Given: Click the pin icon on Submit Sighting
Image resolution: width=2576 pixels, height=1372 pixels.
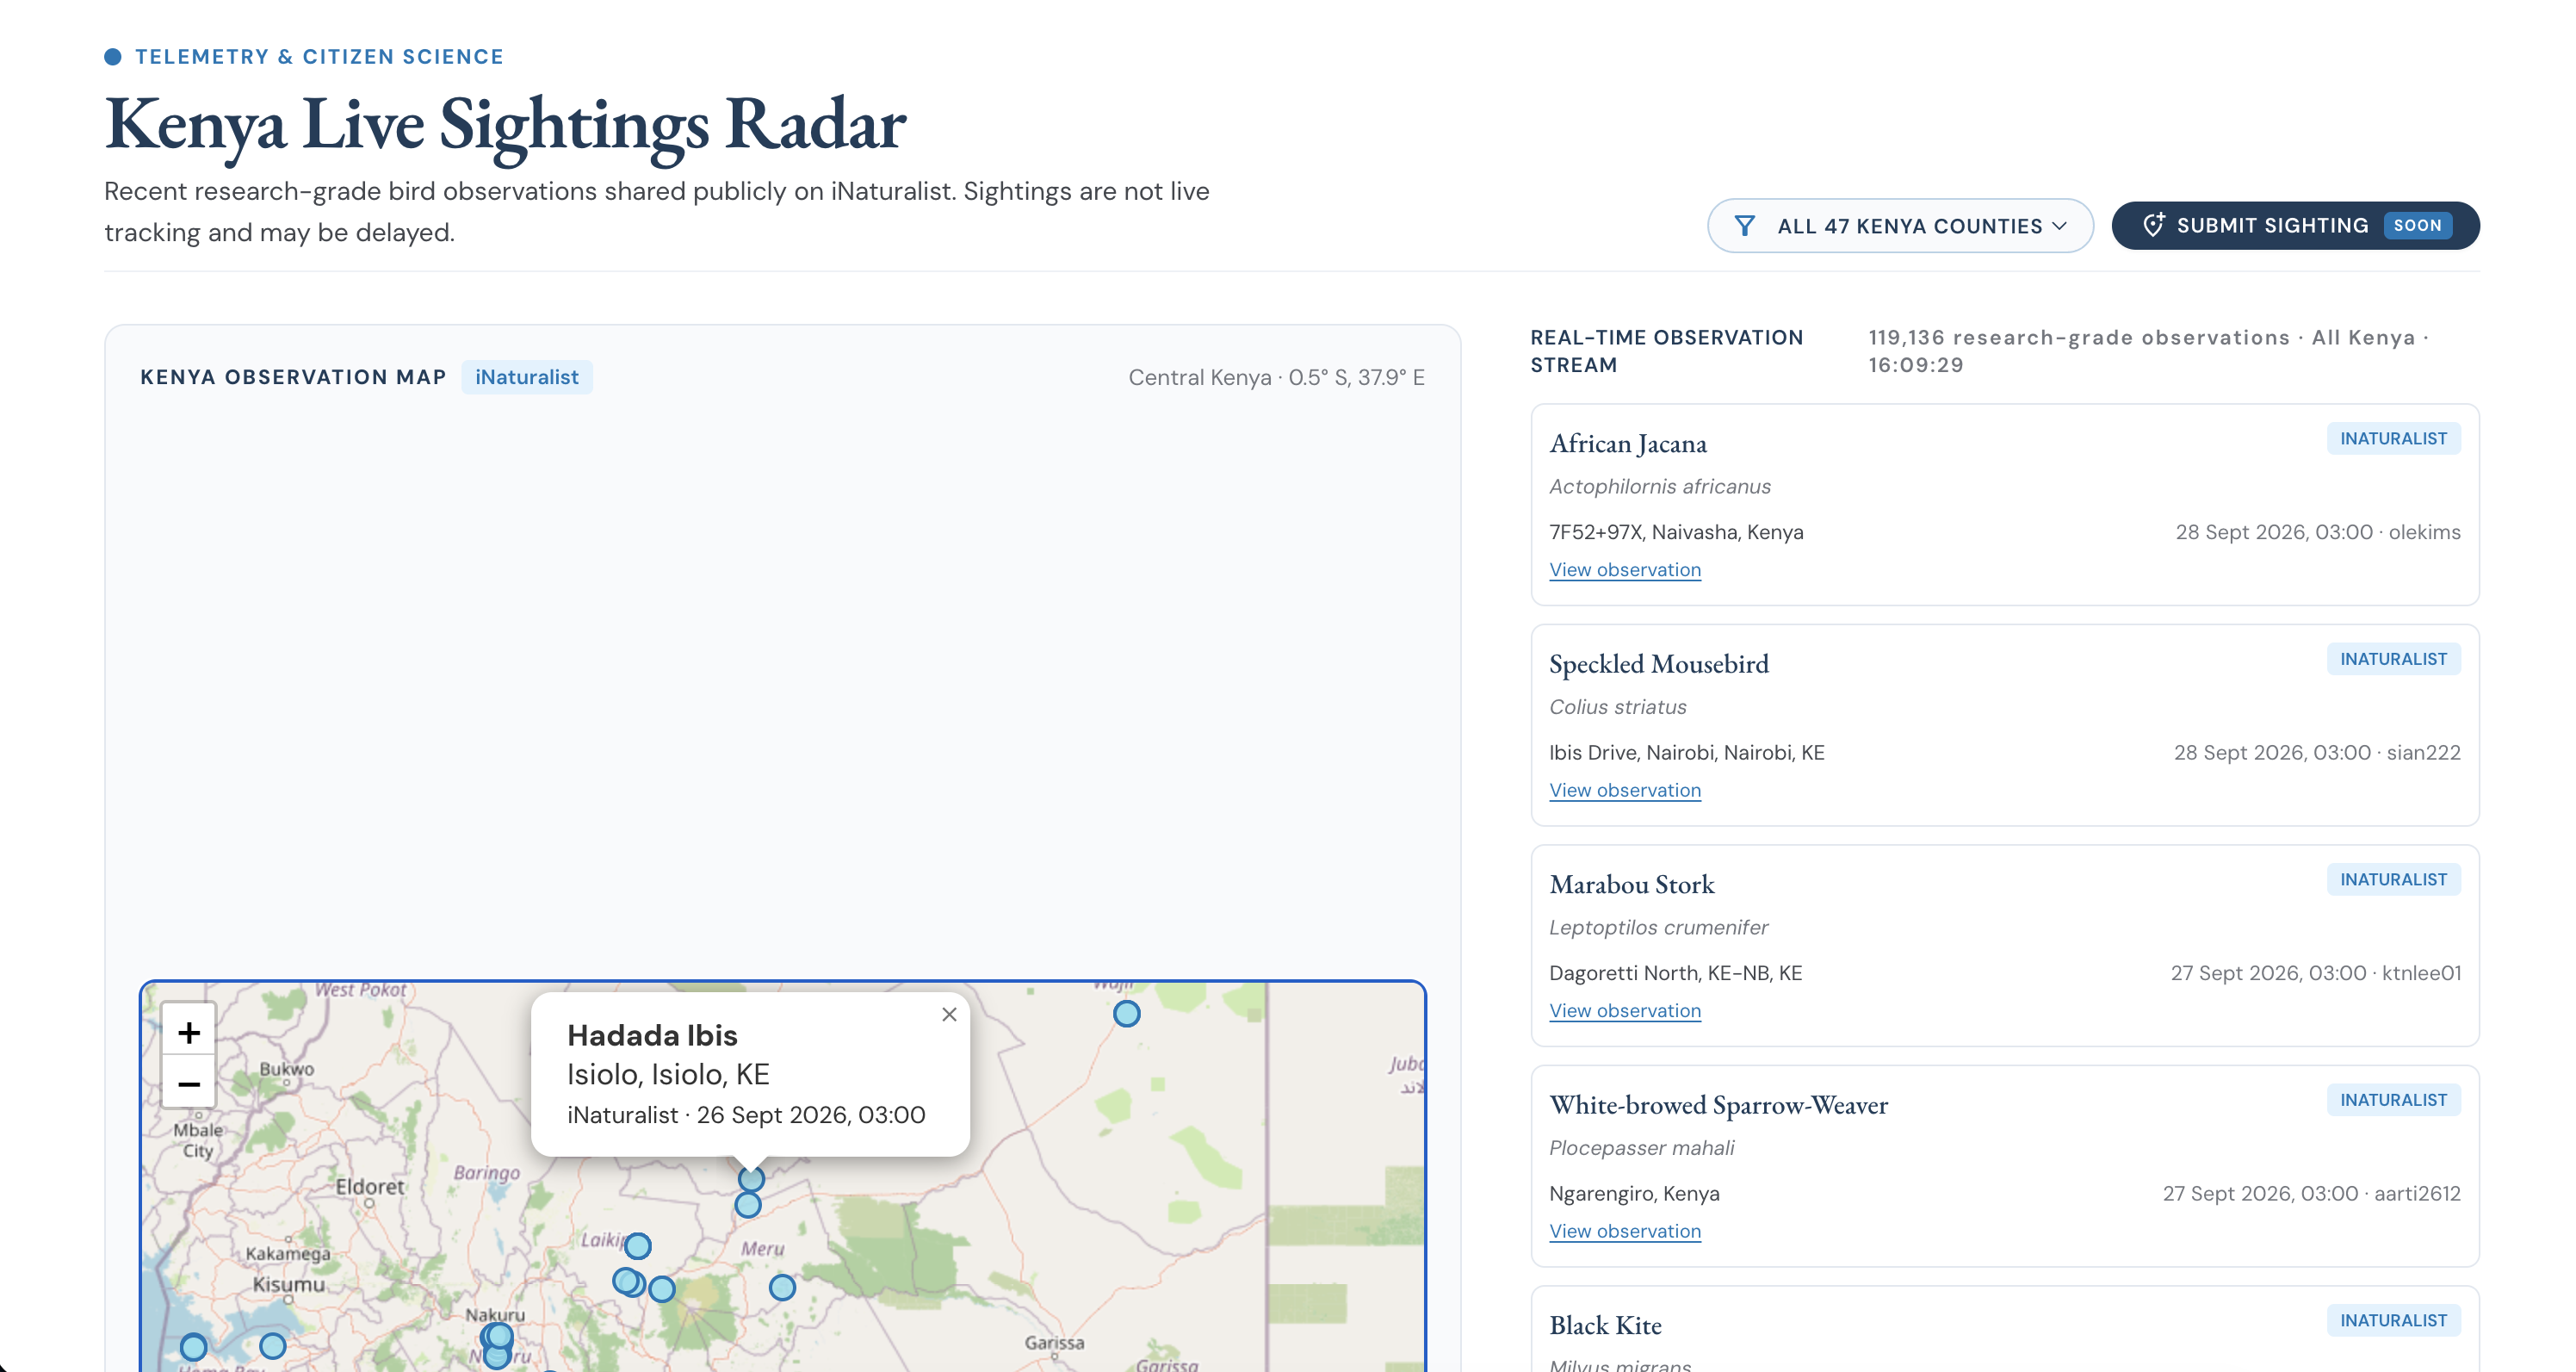Looking at the screenshot, I should tap(2154, 225).
